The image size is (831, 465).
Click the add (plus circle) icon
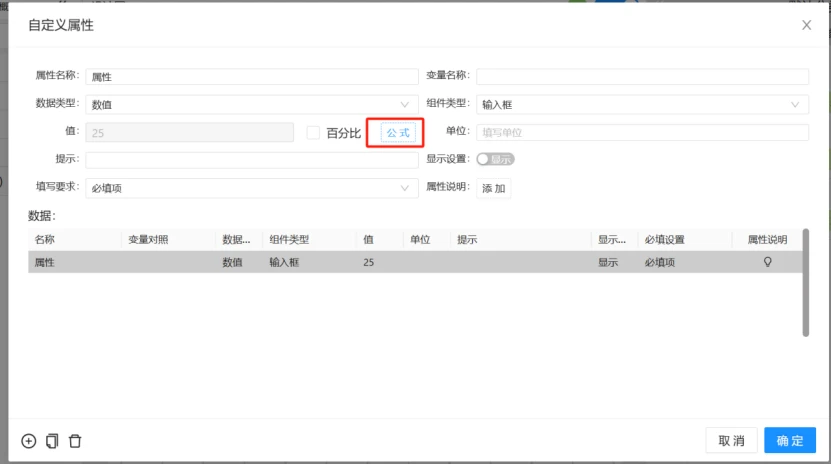click(29, 441)
